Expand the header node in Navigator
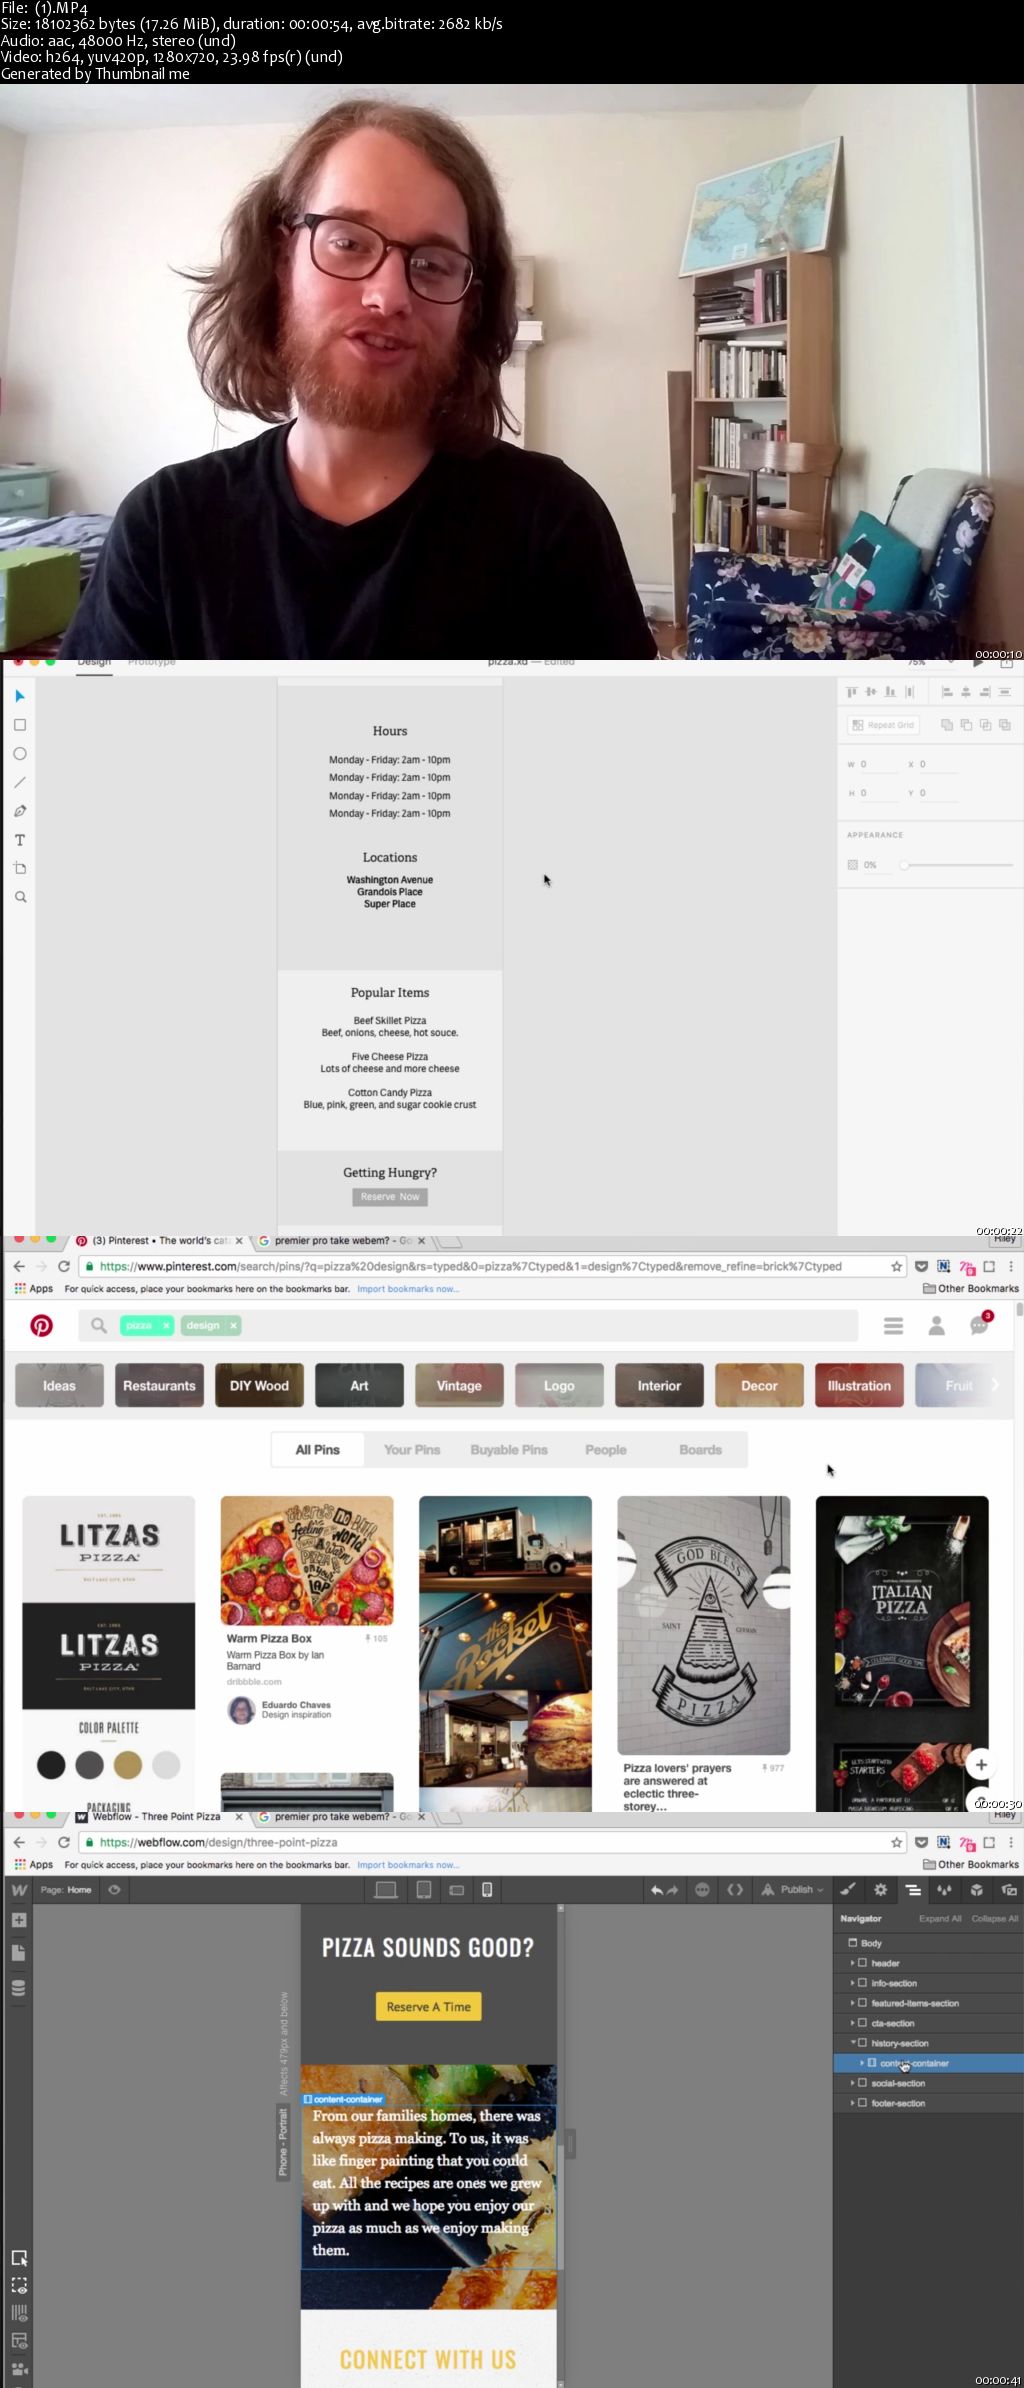The width and height of the screenshot is (1024, 2388). pos(853,1963)
